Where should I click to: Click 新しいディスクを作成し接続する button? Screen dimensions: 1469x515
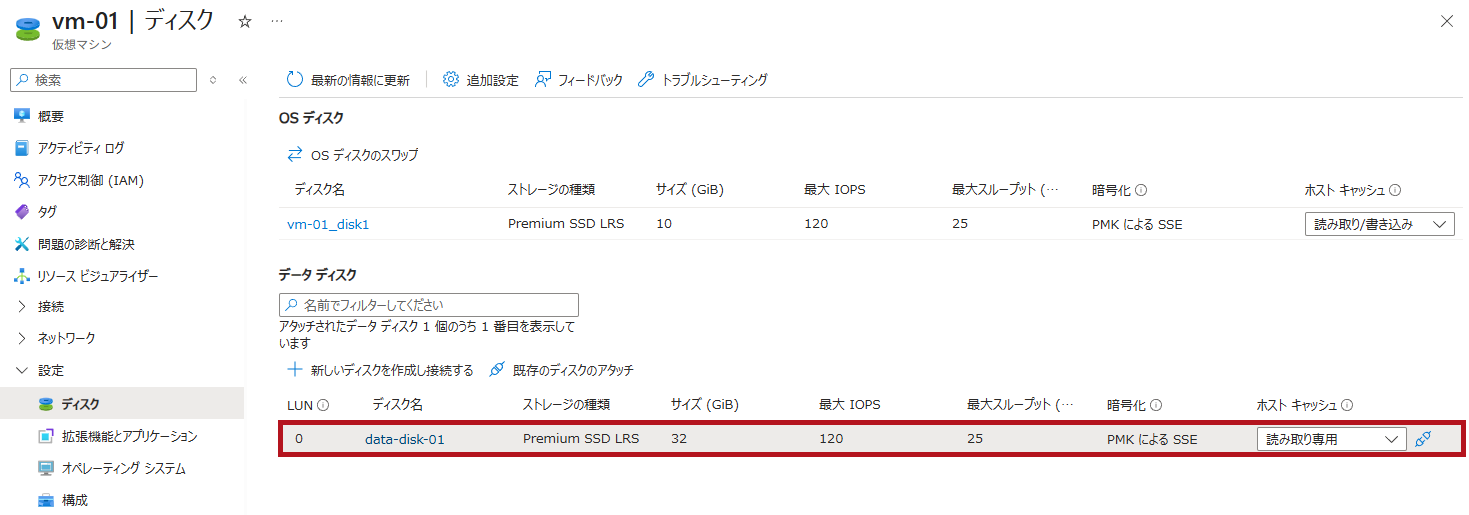(380, 370)
